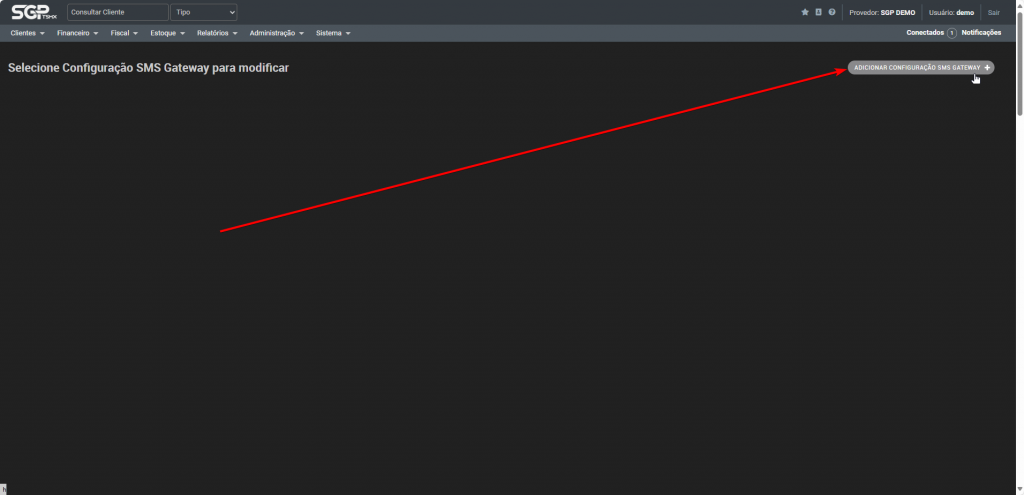This screenshot has width=1024, height=495.
Task: Click the plus icon on the add button
Action: [987, 67]
